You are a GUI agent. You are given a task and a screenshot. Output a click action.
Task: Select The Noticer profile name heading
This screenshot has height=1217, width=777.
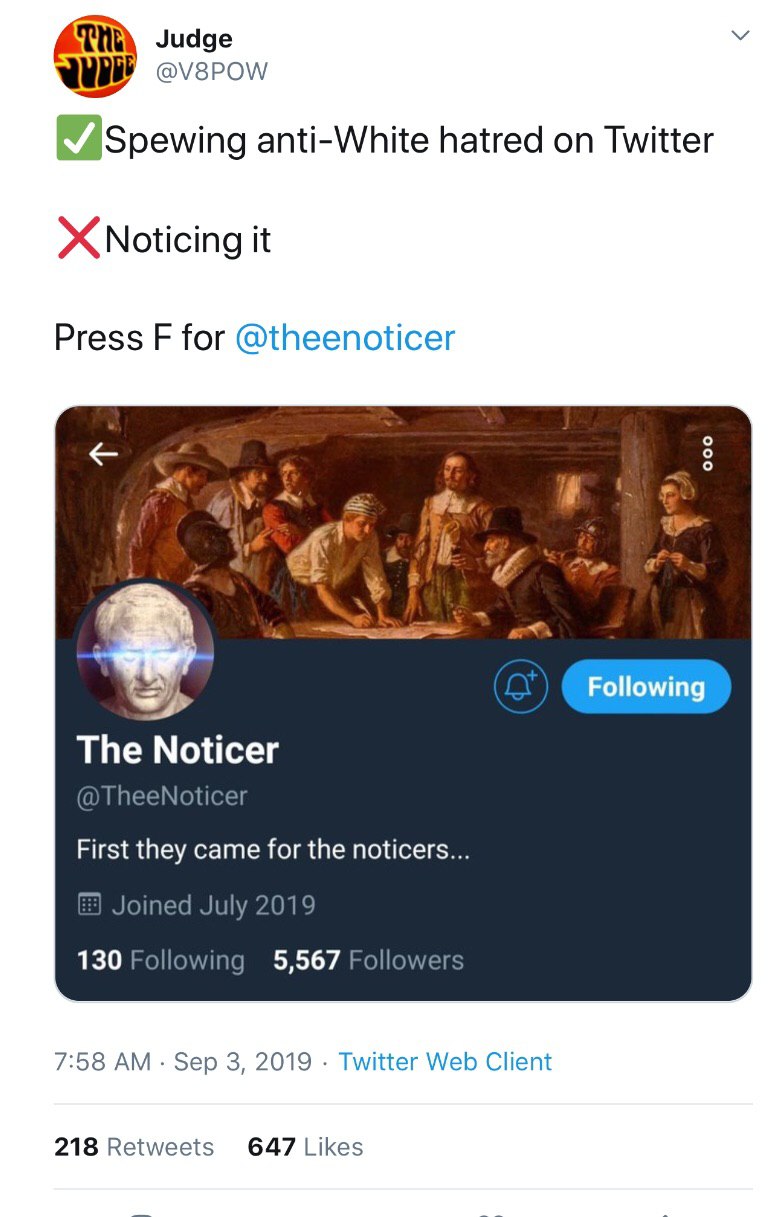tap(178, 750)
